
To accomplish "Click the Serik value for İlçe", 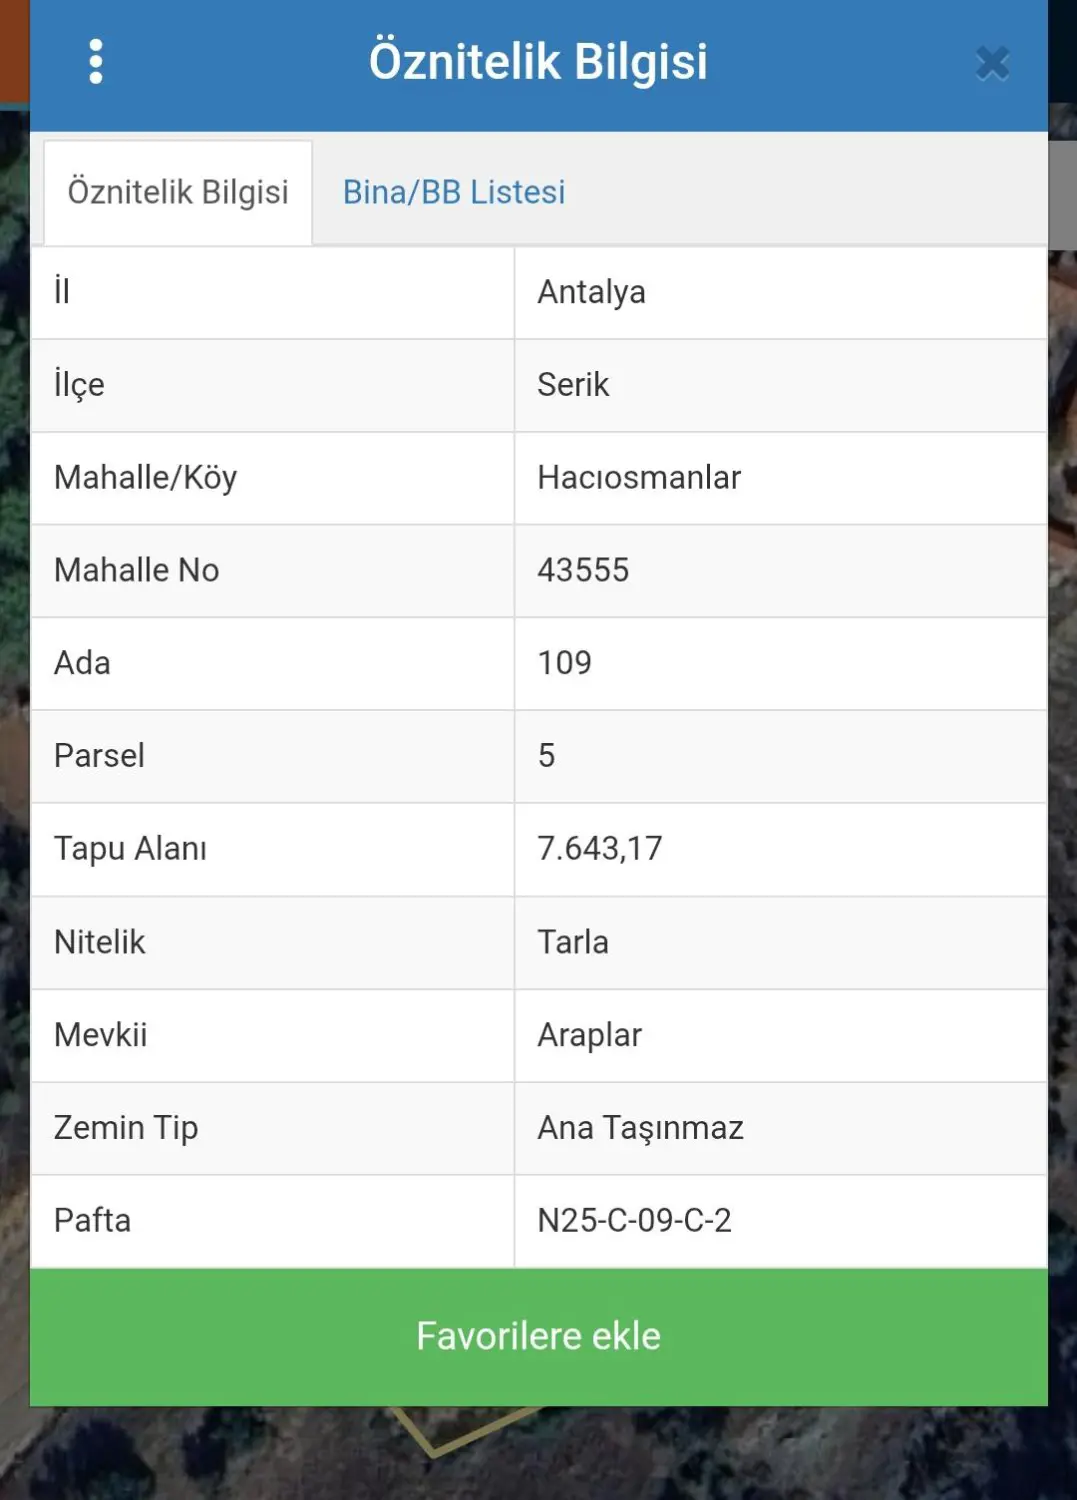I will point(573,385).
